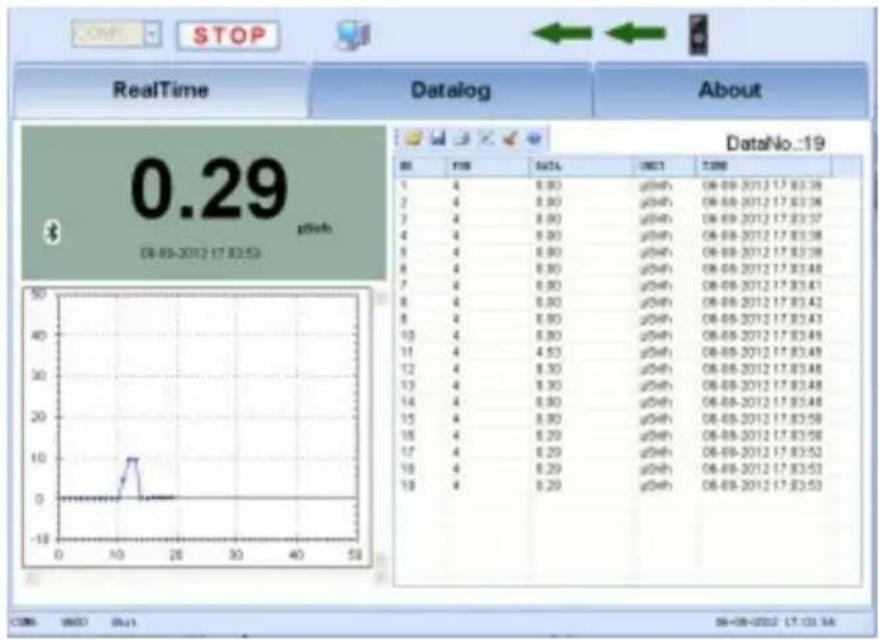Click the computer icon beside STOP
The image size is (879, 640).
353,36
